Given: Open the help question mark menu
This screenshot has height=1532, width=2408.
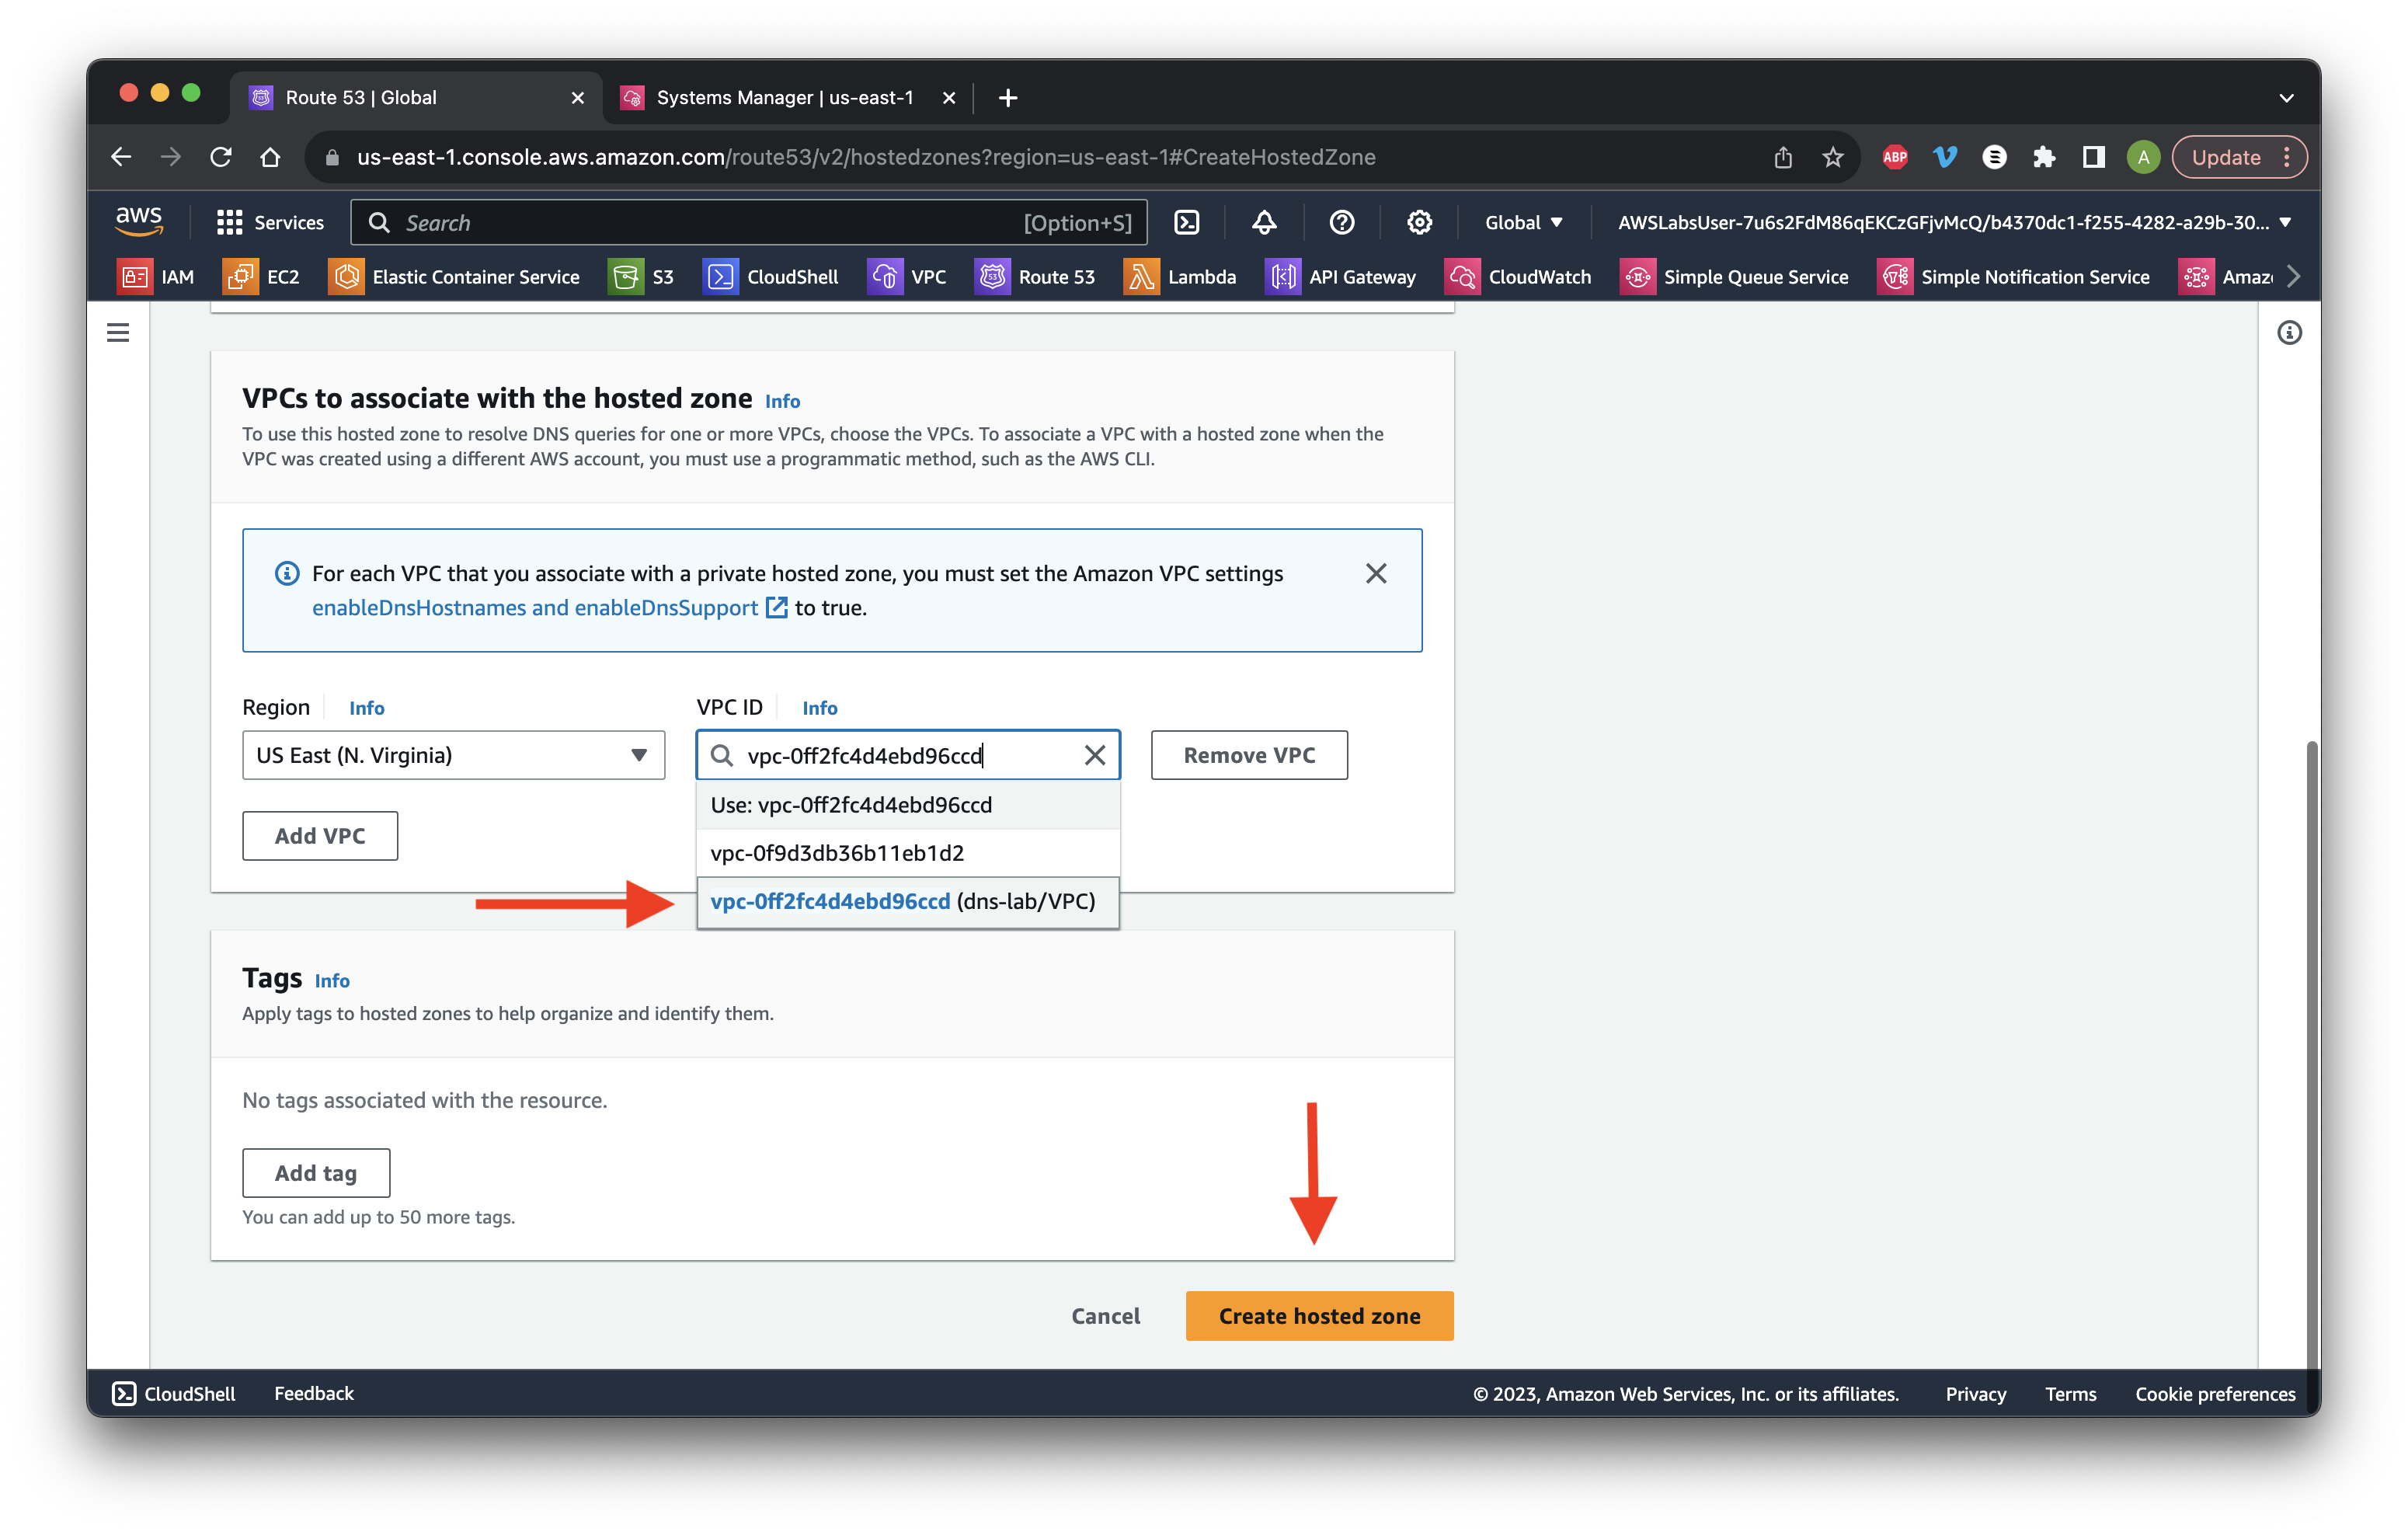Looking at the screenshot, I should pyautogui.click(x=1342, y=222).
